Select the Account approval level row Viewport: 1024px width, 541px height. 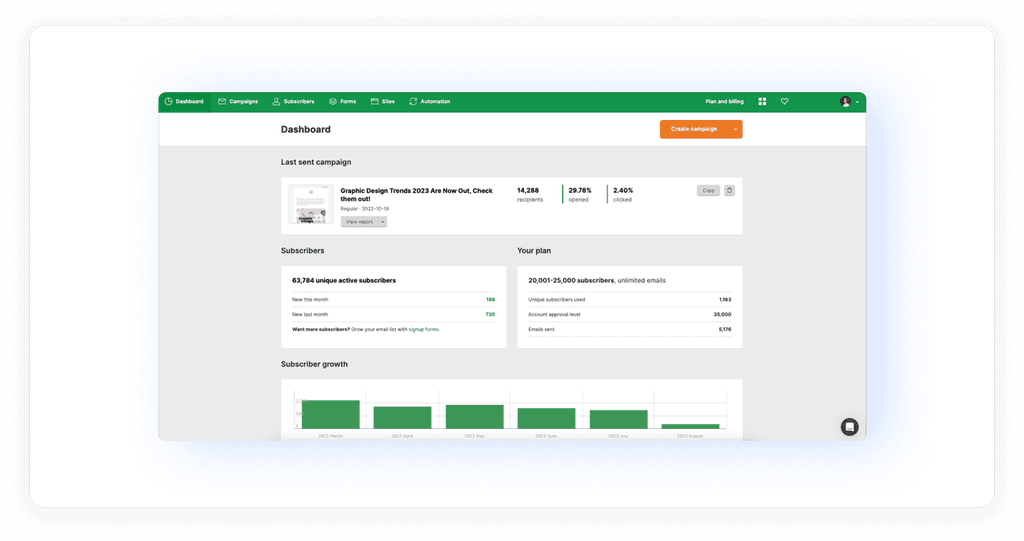pos(630,315)
